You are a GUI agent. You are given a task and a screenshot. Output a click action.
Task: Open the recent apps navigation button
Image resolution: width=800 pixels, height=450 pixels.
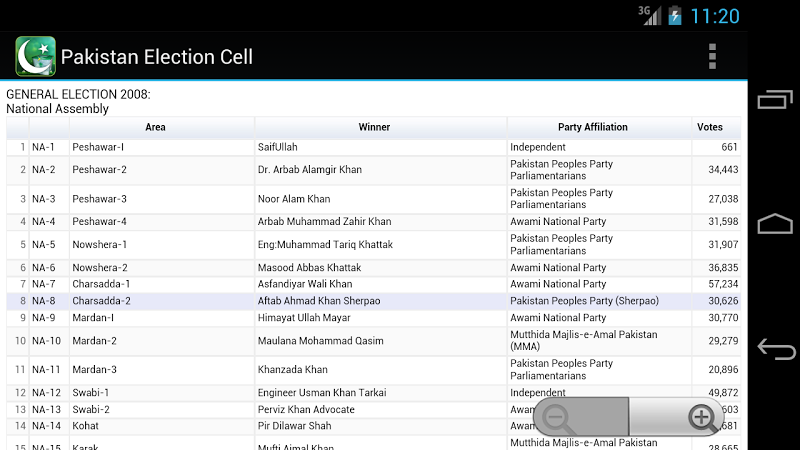pos(775,100)
